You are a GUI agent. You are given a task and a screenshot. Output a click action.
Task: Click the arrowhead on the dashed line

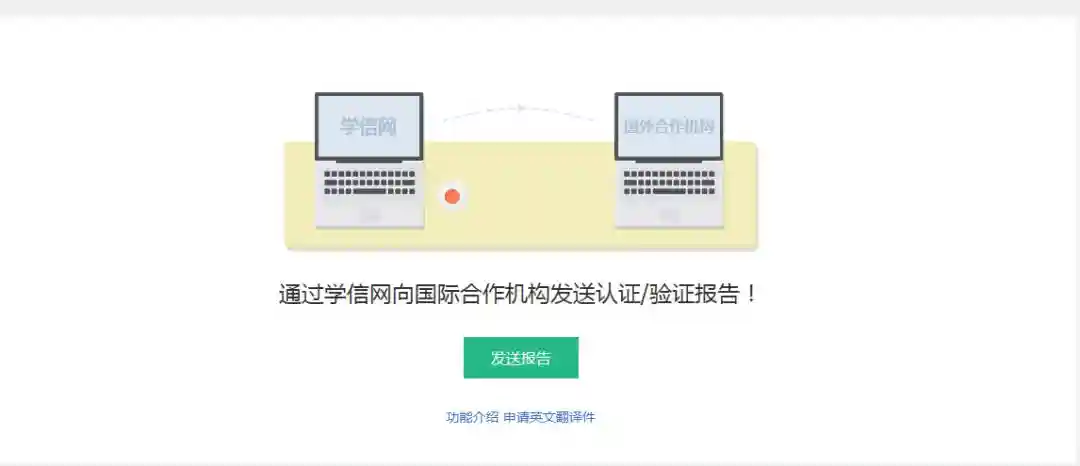click(523, 107)
